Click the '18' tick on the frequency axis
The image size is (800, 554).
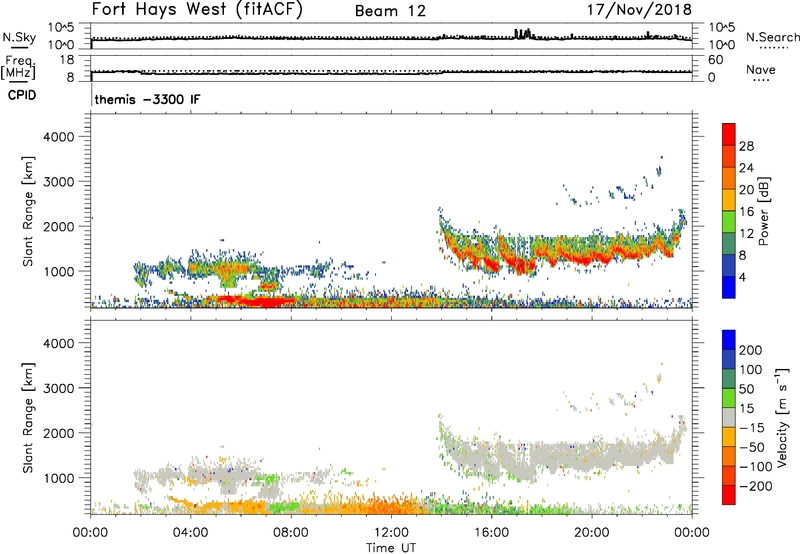pos(67,60)
